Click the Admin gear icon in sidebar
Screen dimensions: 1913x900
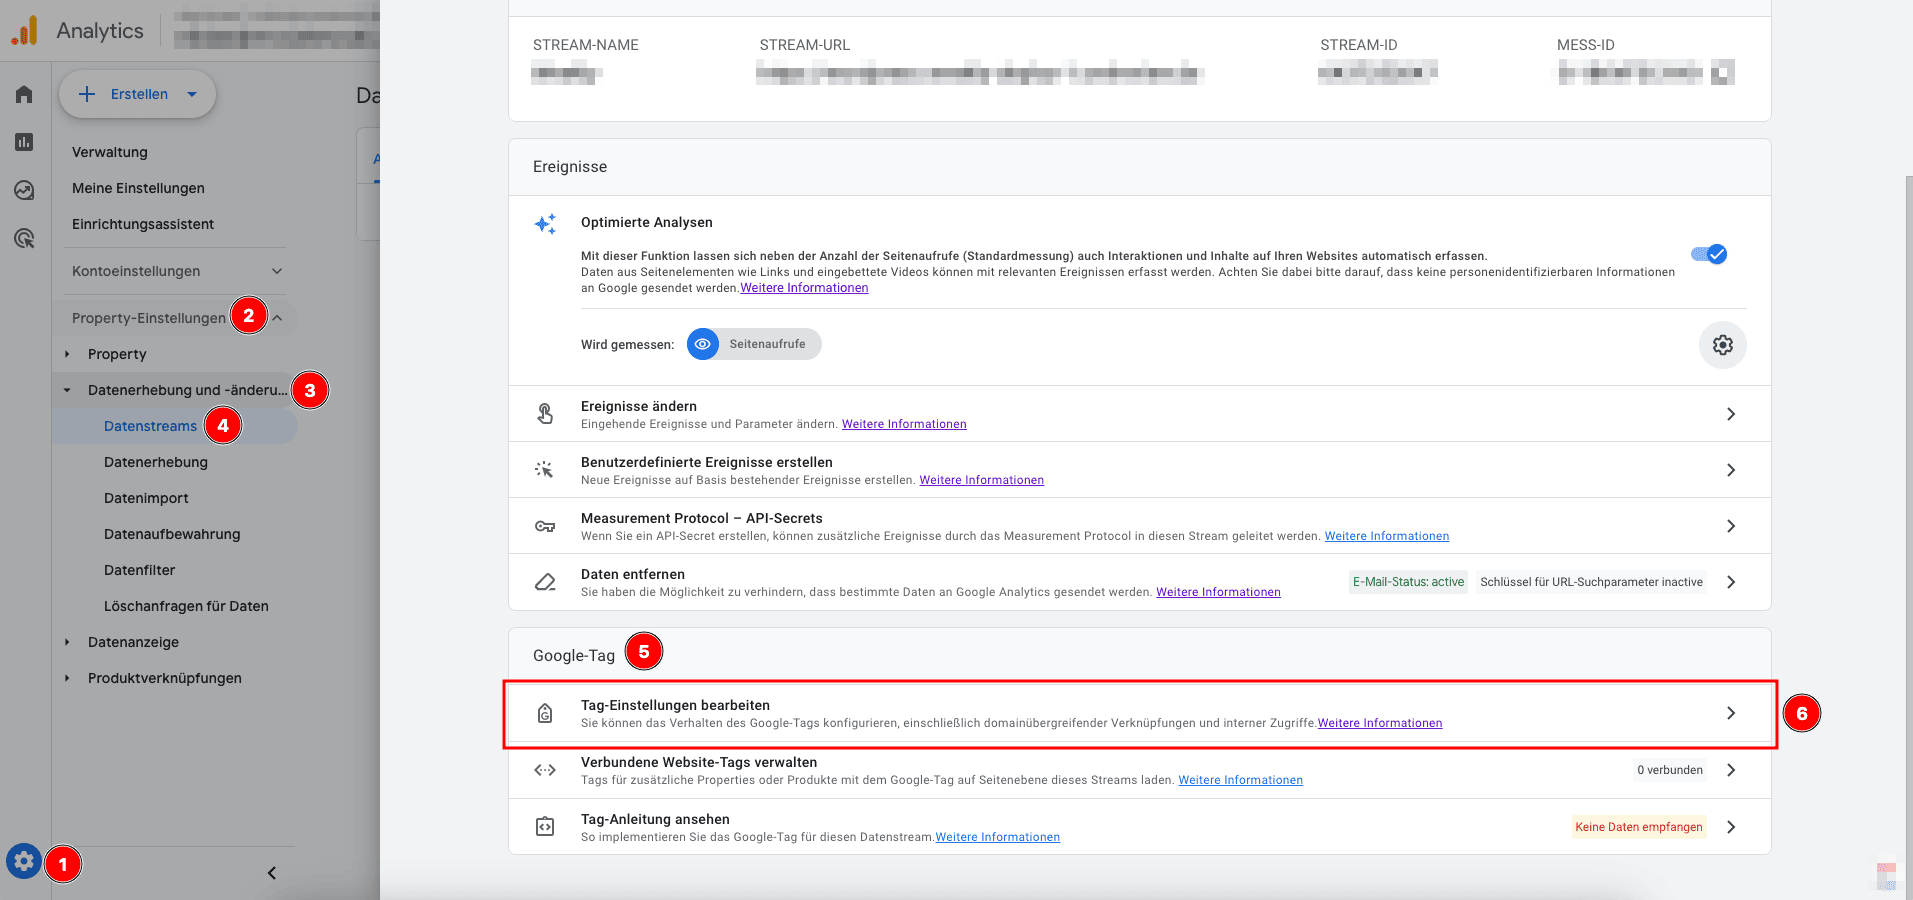pyautogui.click(x=24, y=861)
